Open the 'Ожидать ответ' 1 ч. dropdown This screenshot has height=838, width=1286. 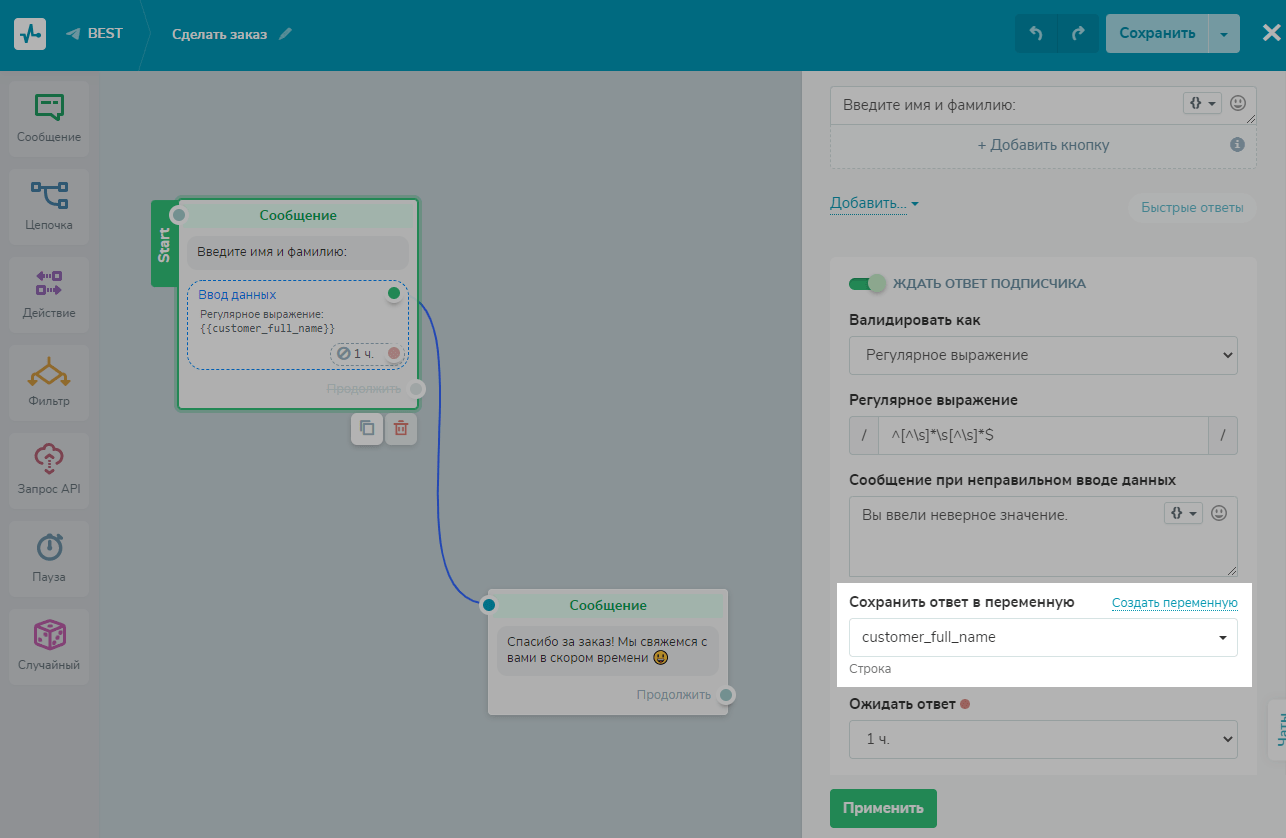click(x=1042, y=739)
